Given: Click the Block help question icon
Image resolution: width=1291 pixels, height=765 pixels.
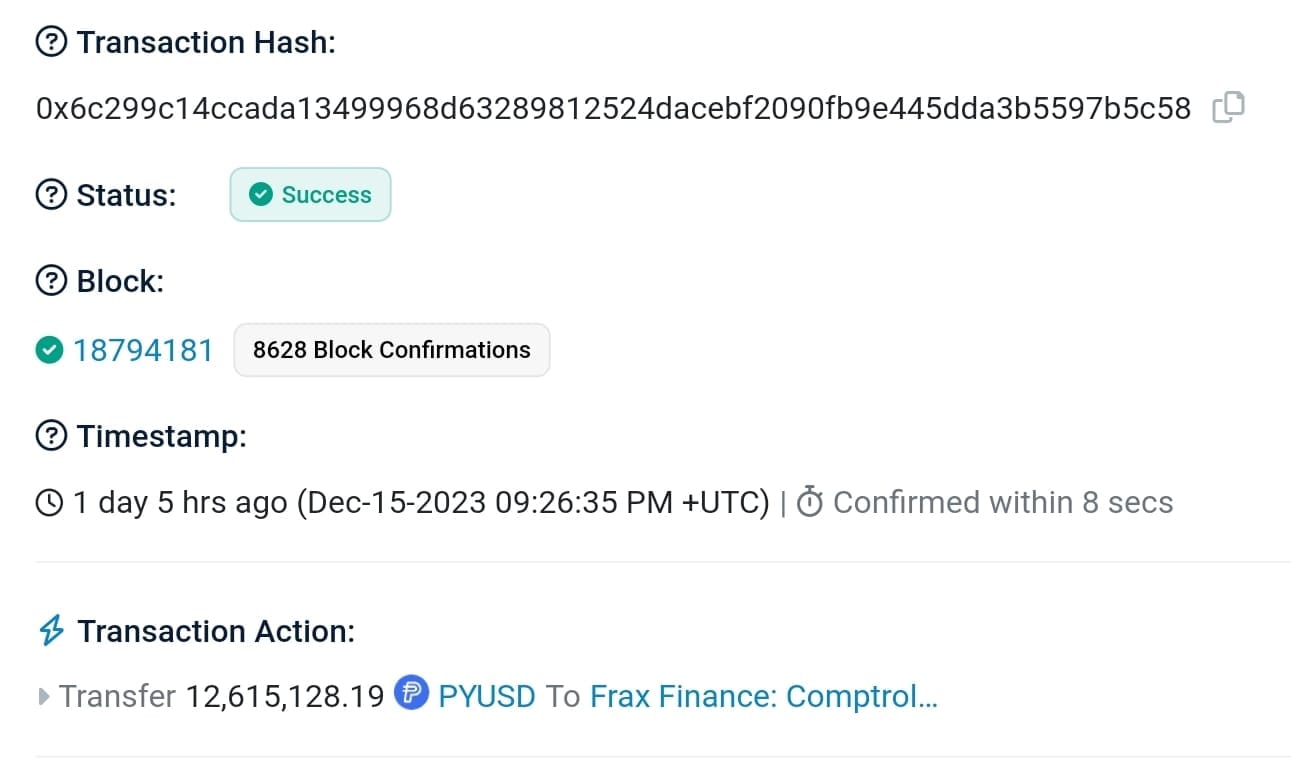Looking at the screenshot, I should (51, 281).
